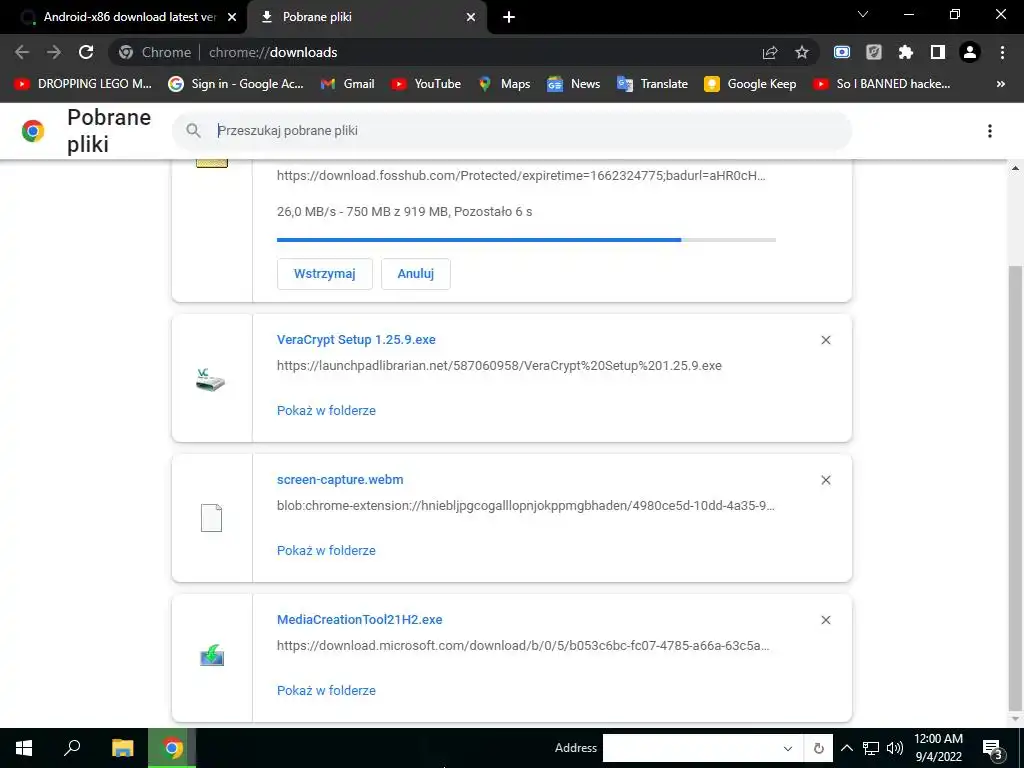Remove MediaCreationTool21H2.exe from the list
The image size is (1024, 768).
click(825, 620)
